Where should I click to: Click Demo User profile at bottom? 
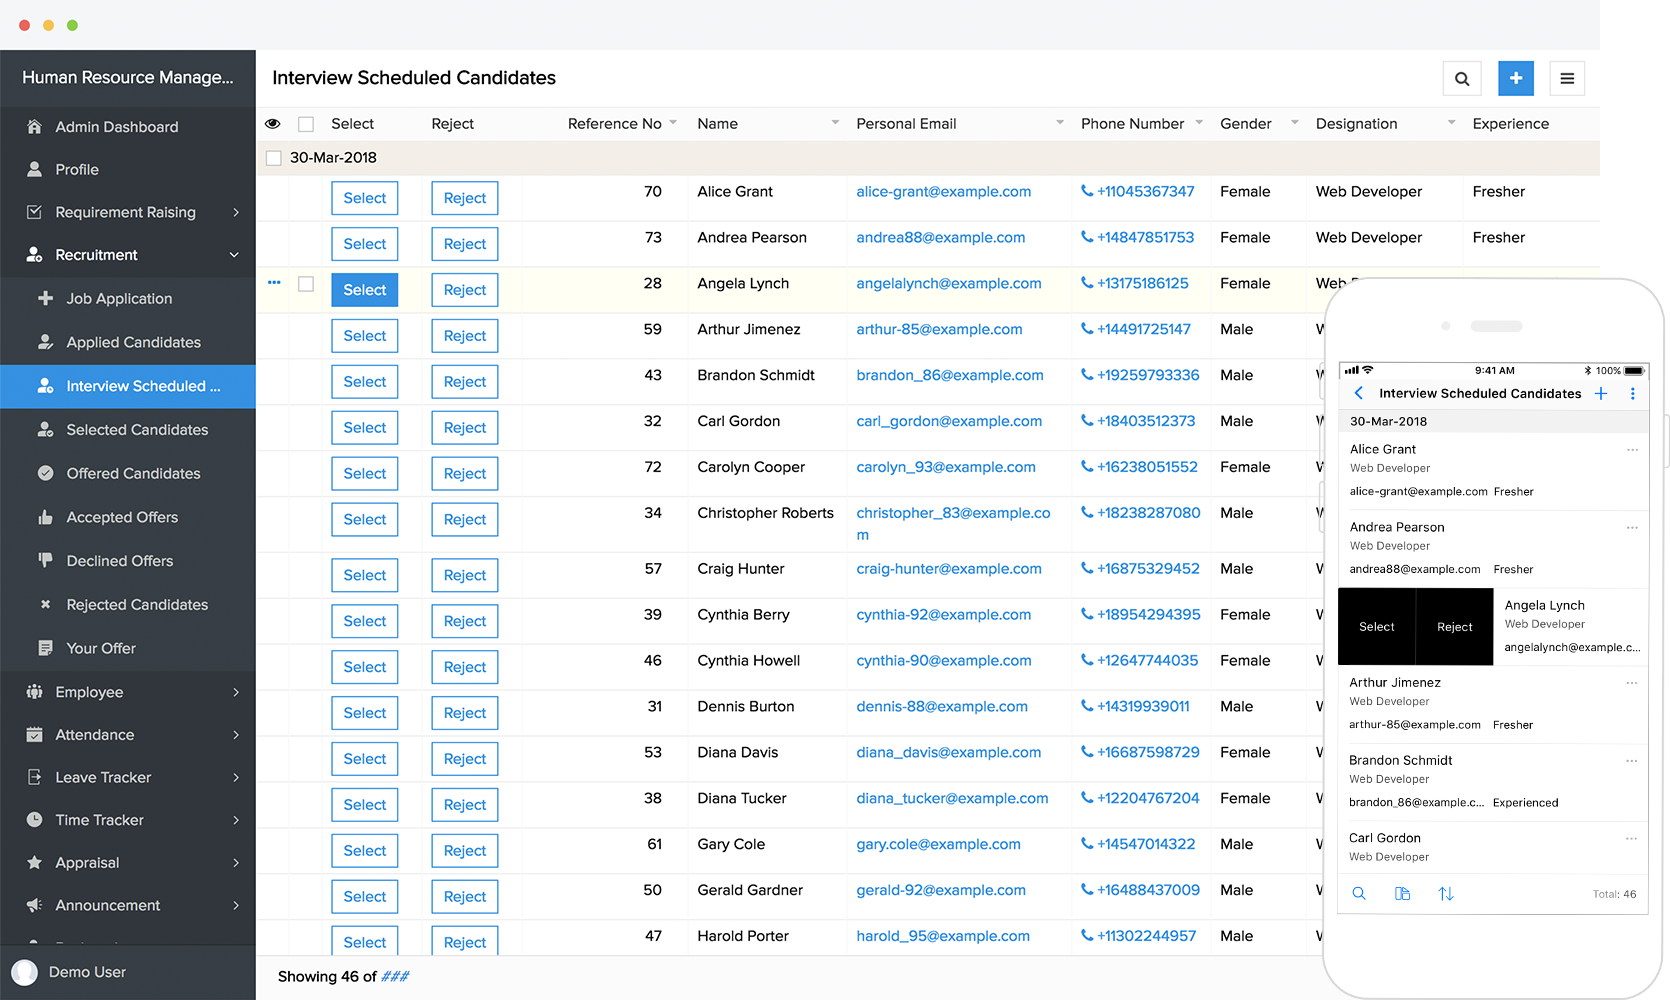(x=87, y=972)
